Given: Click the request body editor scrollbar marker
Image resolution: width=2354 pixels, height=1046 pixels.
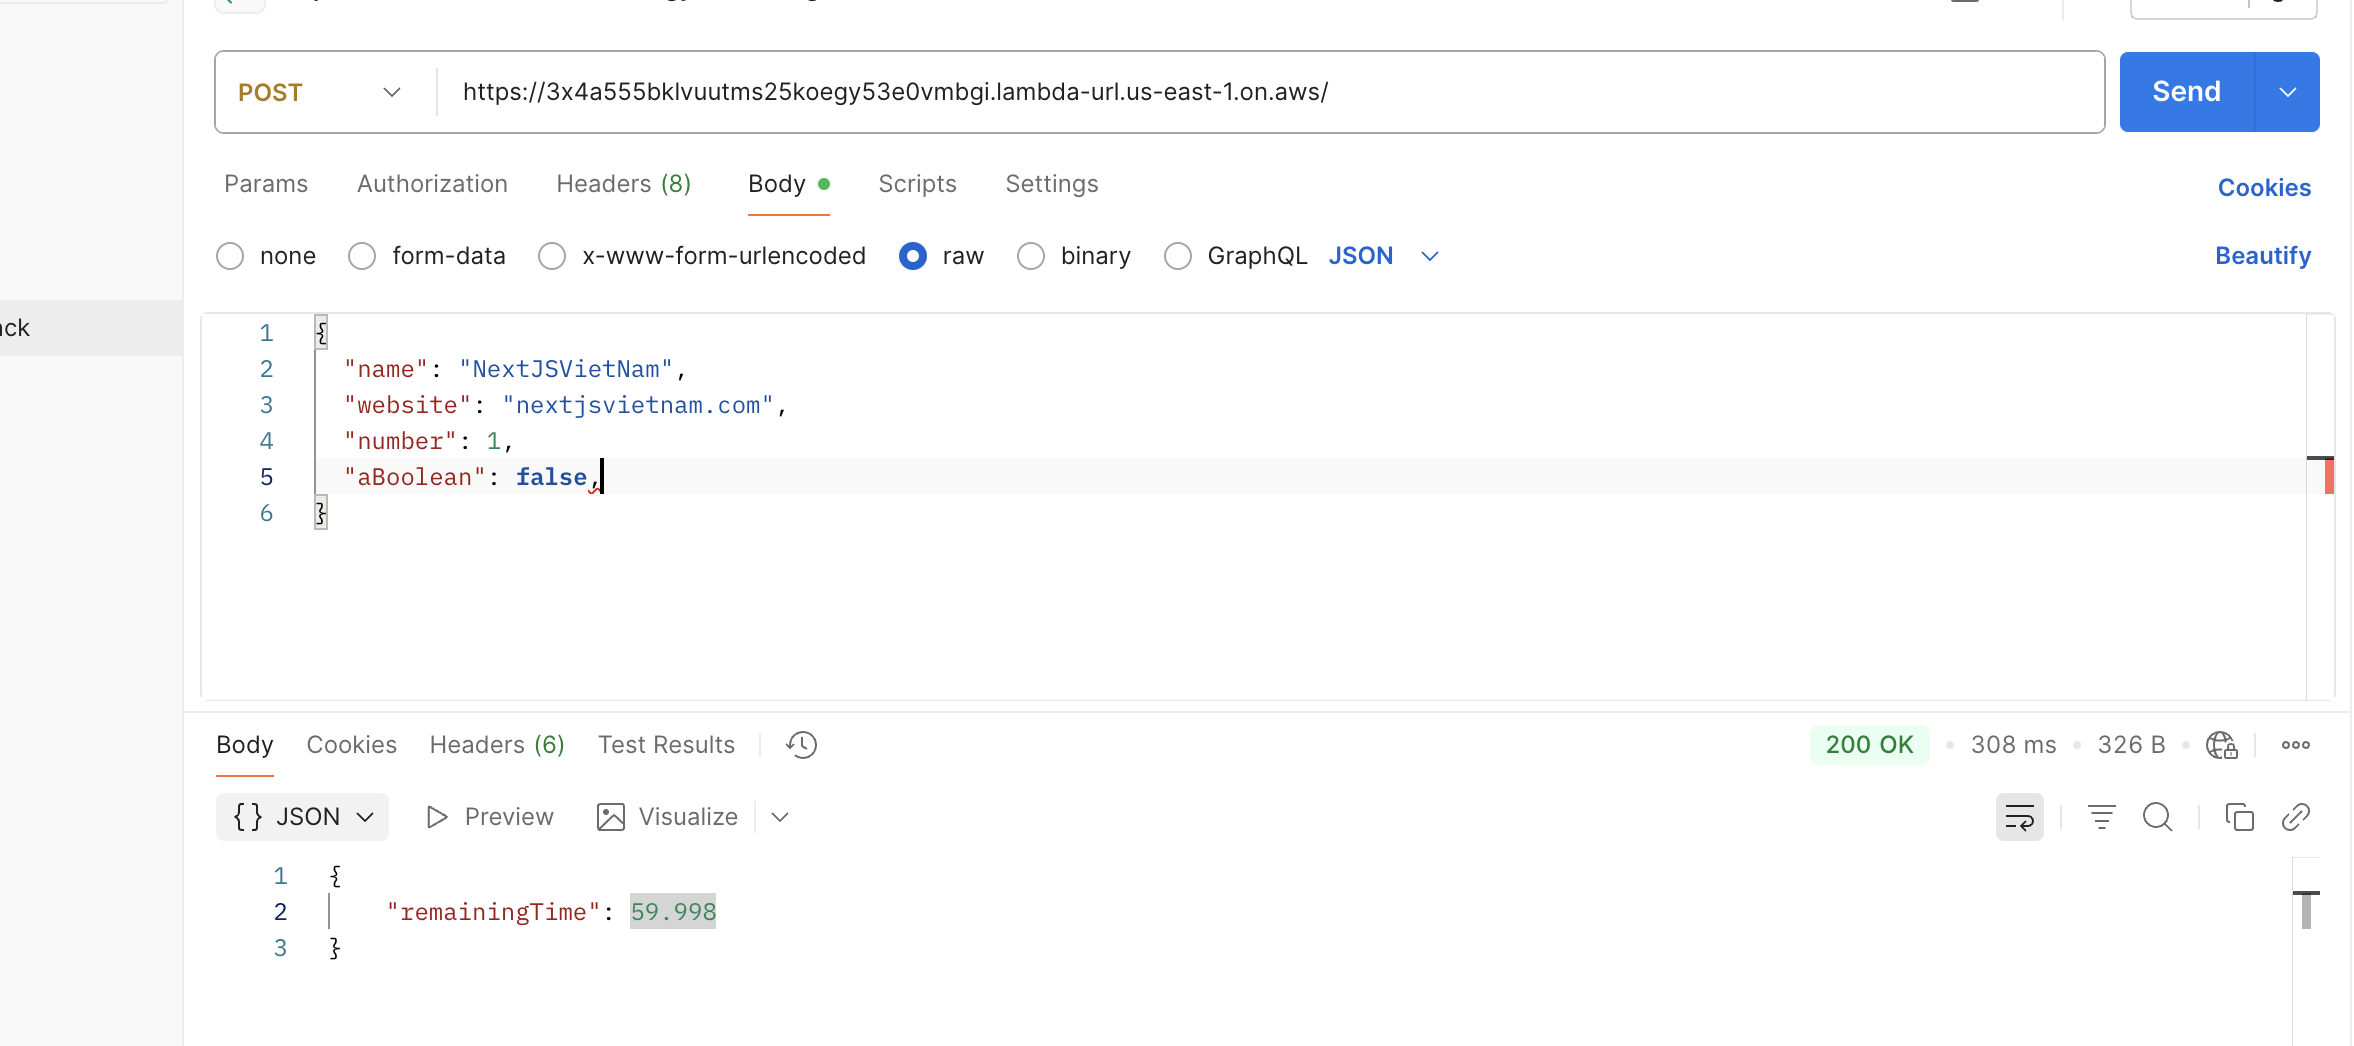Looking at the screenshot, I should (x=2327, y=475).
